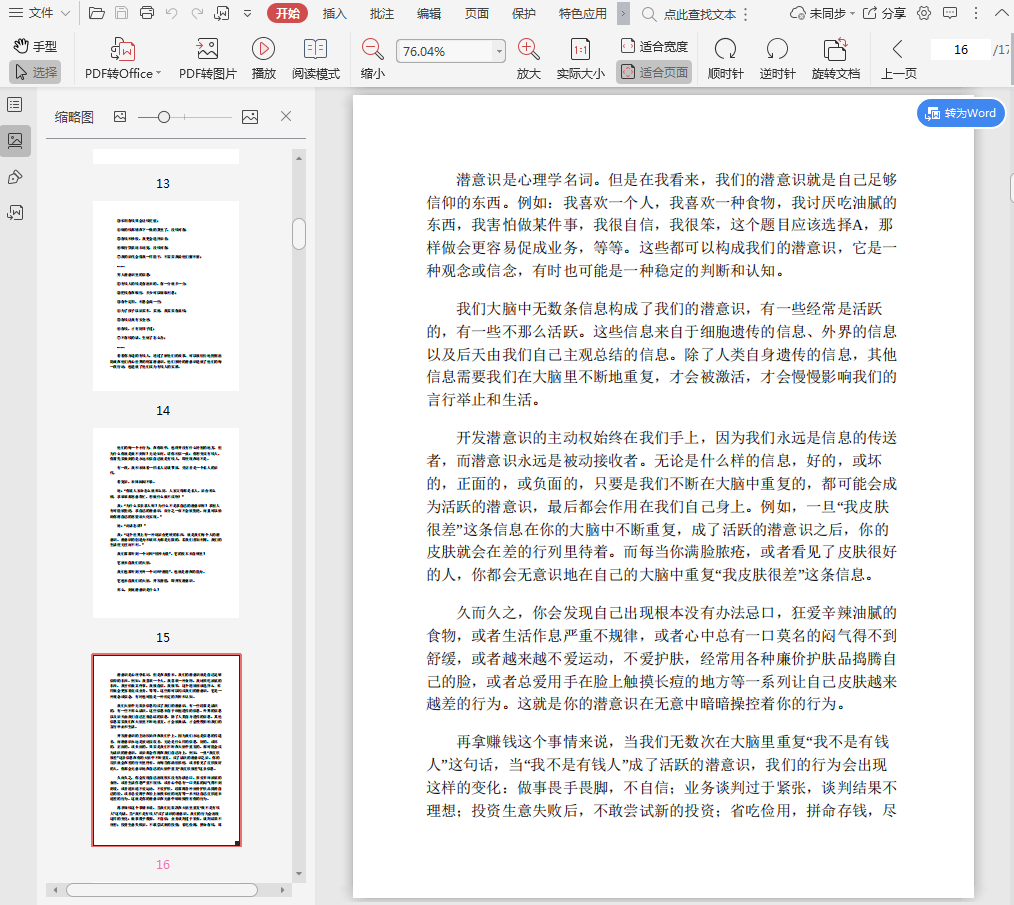The height and width of the screenshot is (905, 1014).
Task: Select the page 15 thumbnail
Action: click(x=166, y=523)
